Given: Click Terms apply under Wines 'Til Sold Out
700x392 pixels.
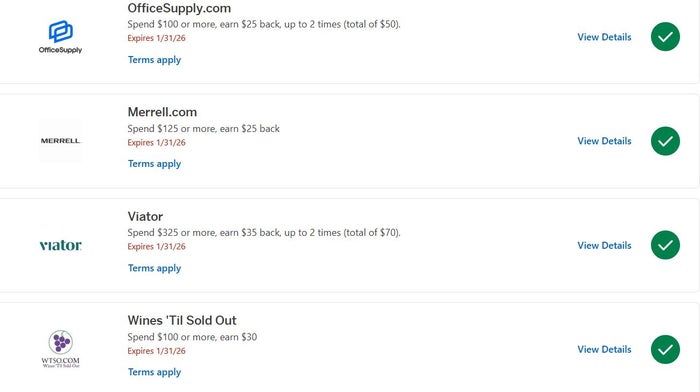Looking at the screenshot, I should tap(154, 372).
